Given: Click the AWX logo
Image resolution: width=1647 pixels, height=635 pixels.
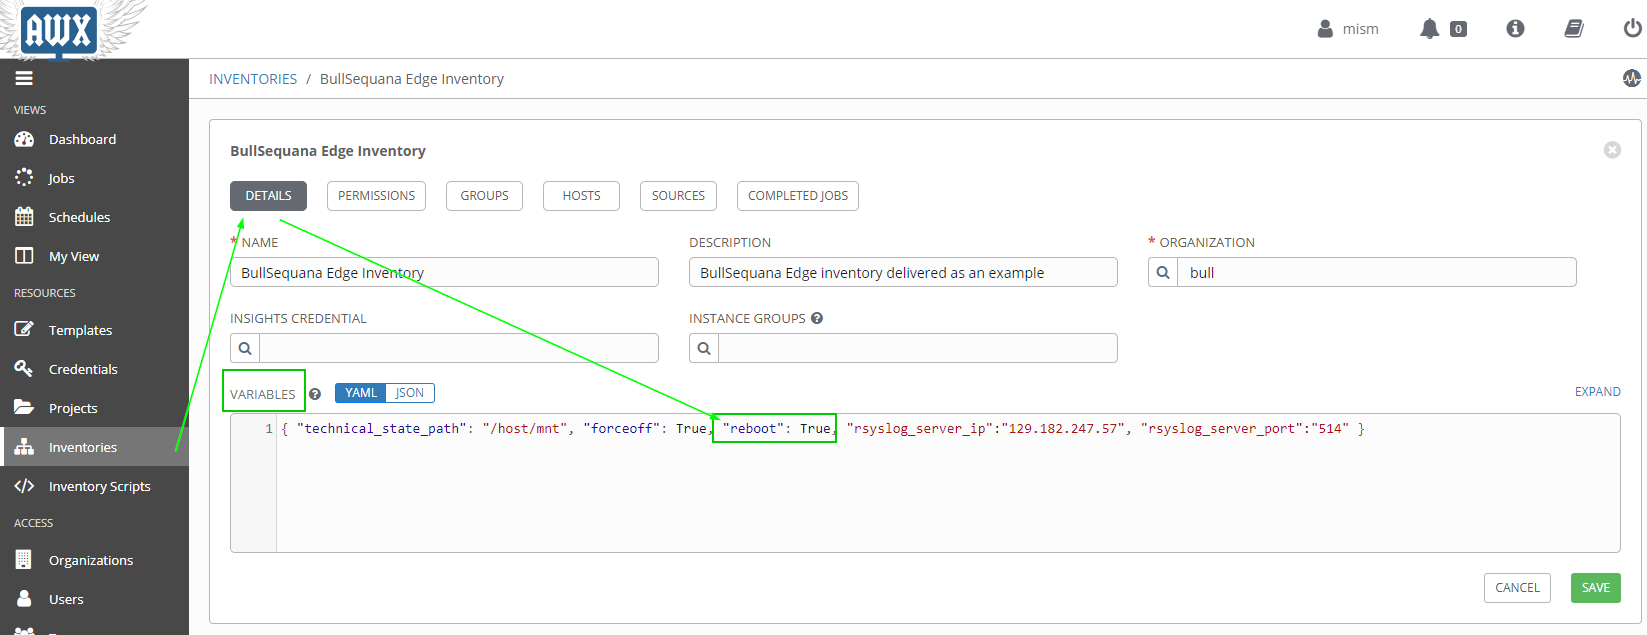Looking at the screenshot, I should click(x=59, y=29).
